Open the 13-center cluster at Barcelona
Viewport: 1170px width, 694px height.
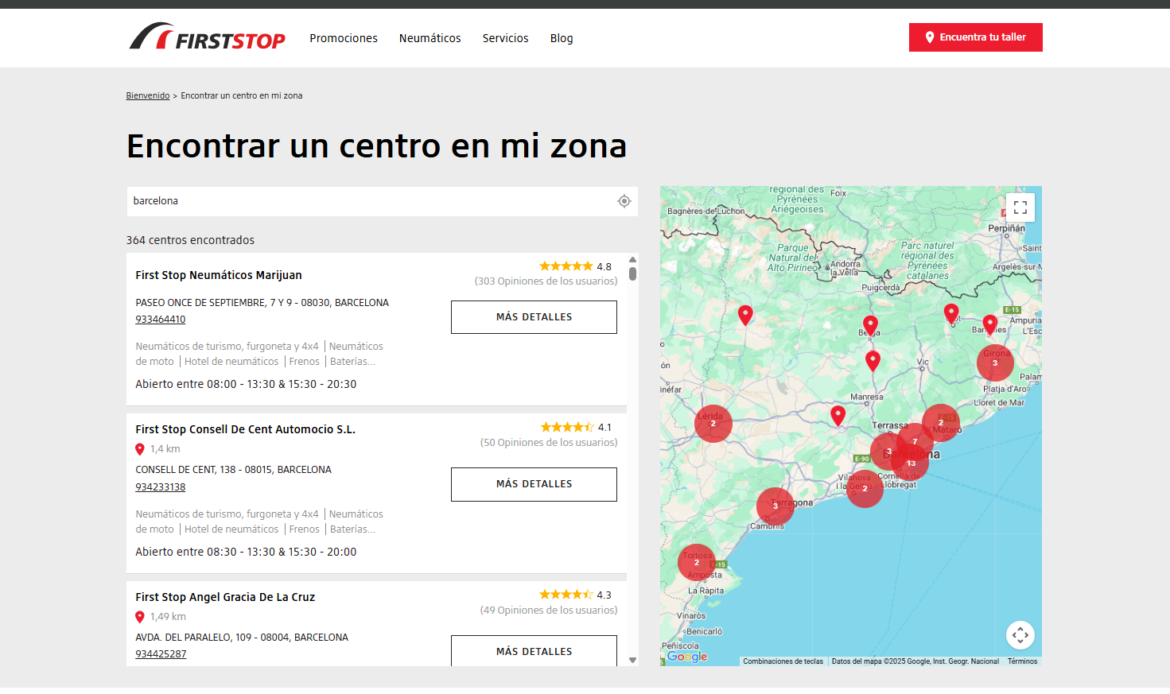coord(911,463)
